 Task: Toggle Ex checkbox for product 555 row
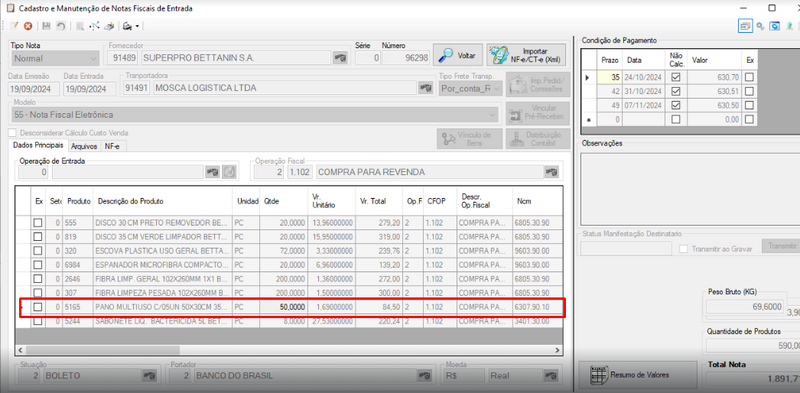pyautogui.click(x=38, y=223)
